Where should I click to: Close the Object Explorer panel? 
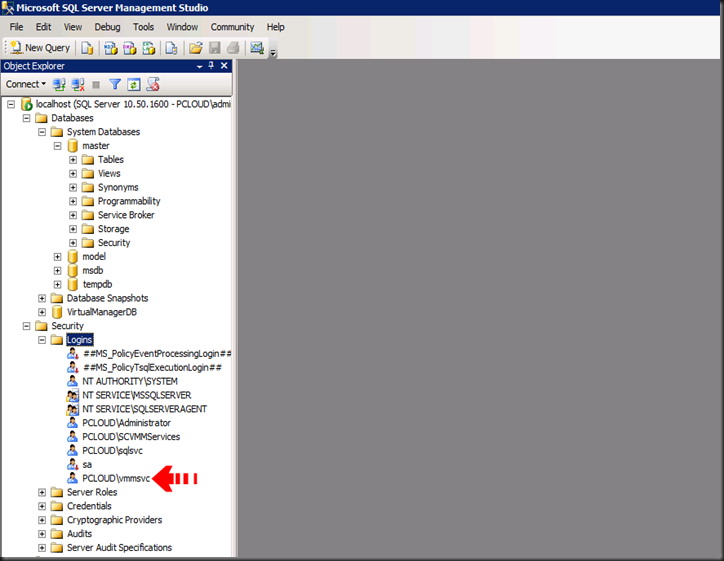pyautogui.click(x=224, y=66)
